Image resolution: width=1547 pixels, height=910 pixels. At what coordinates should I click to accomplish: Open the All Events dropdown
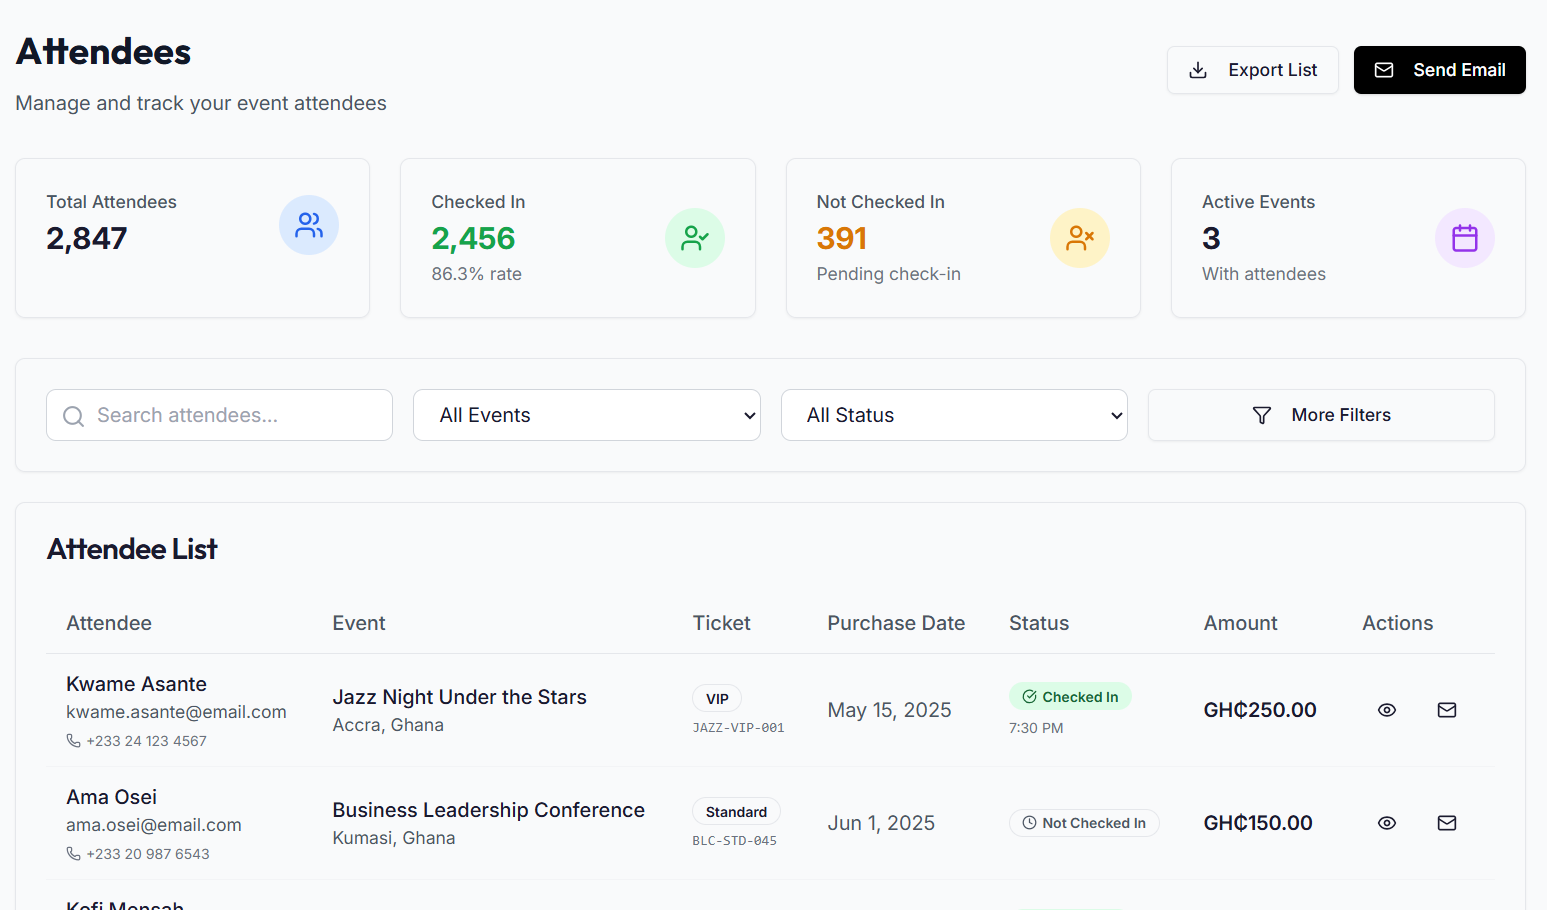pyautogui.click(x=587, y=415)
